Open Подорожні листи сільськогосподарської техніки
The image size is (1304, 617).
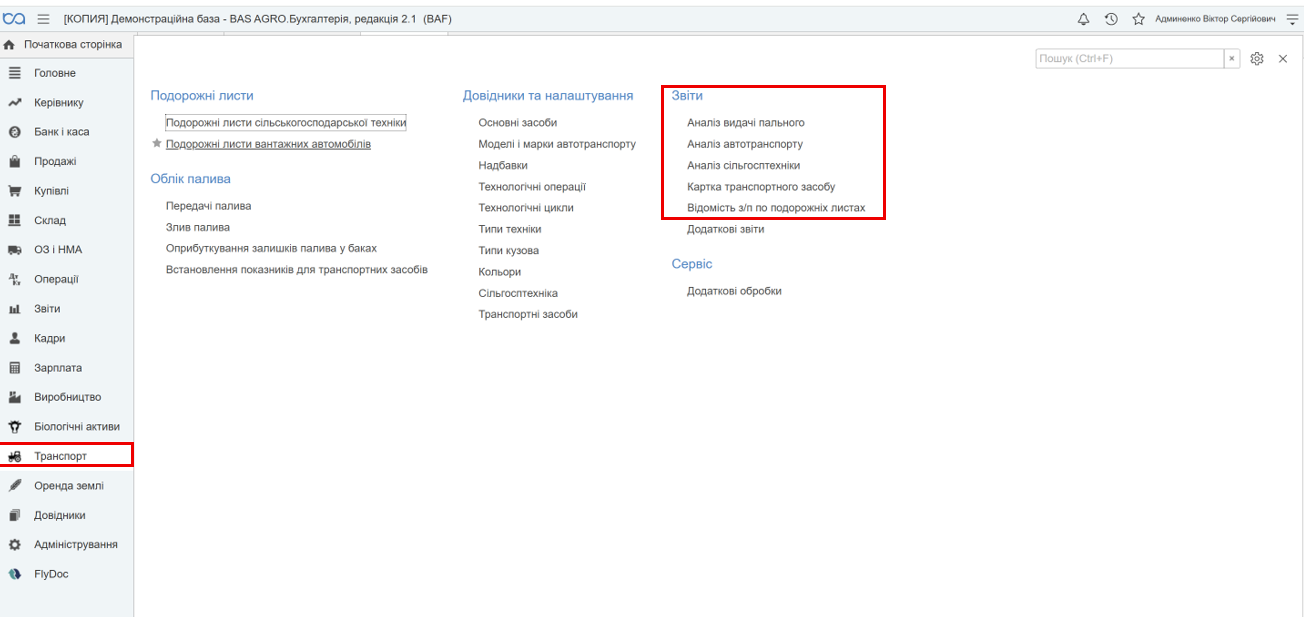point(286,123)
